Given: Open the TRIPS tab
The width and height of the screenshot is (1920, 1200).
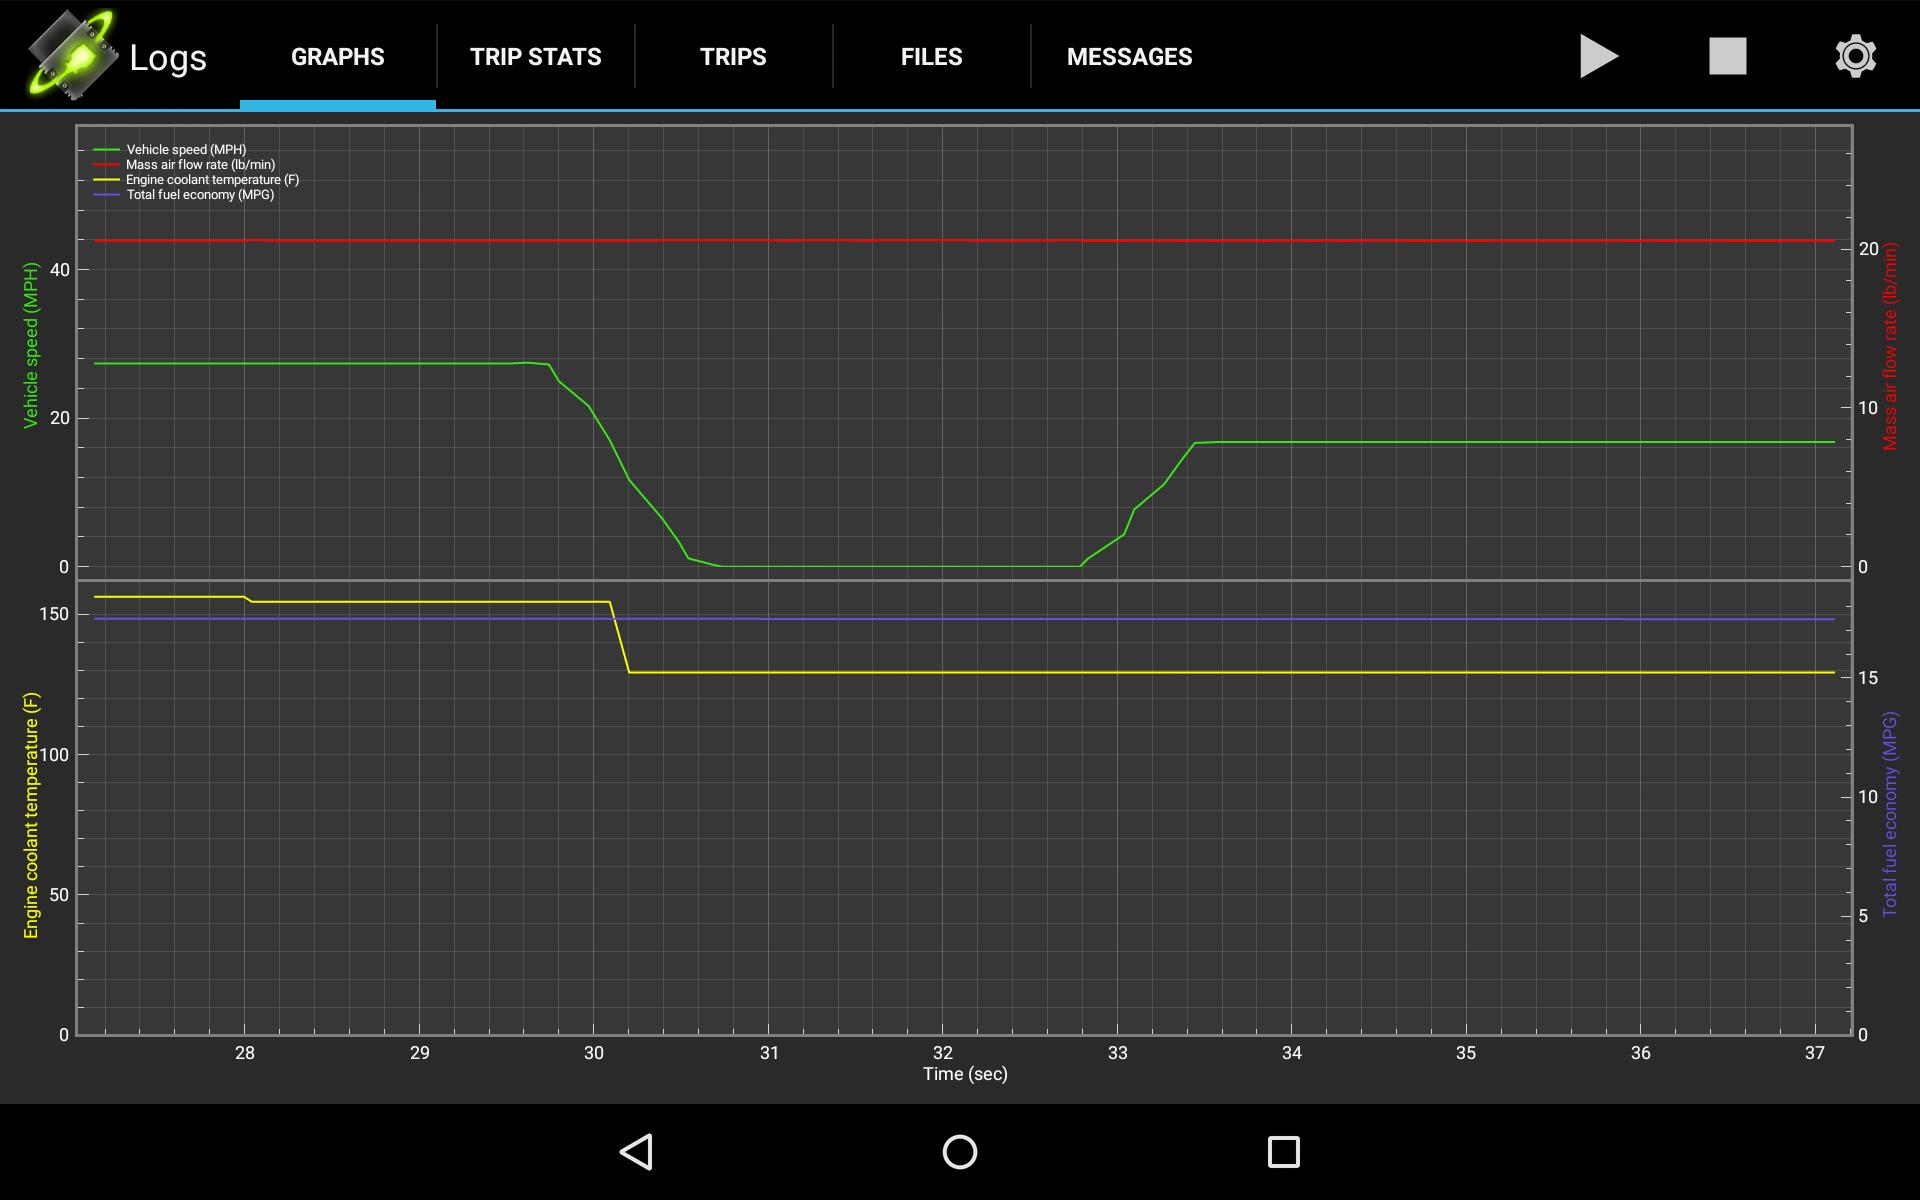Looking at the screenshot, I should (x=733, y=57).
